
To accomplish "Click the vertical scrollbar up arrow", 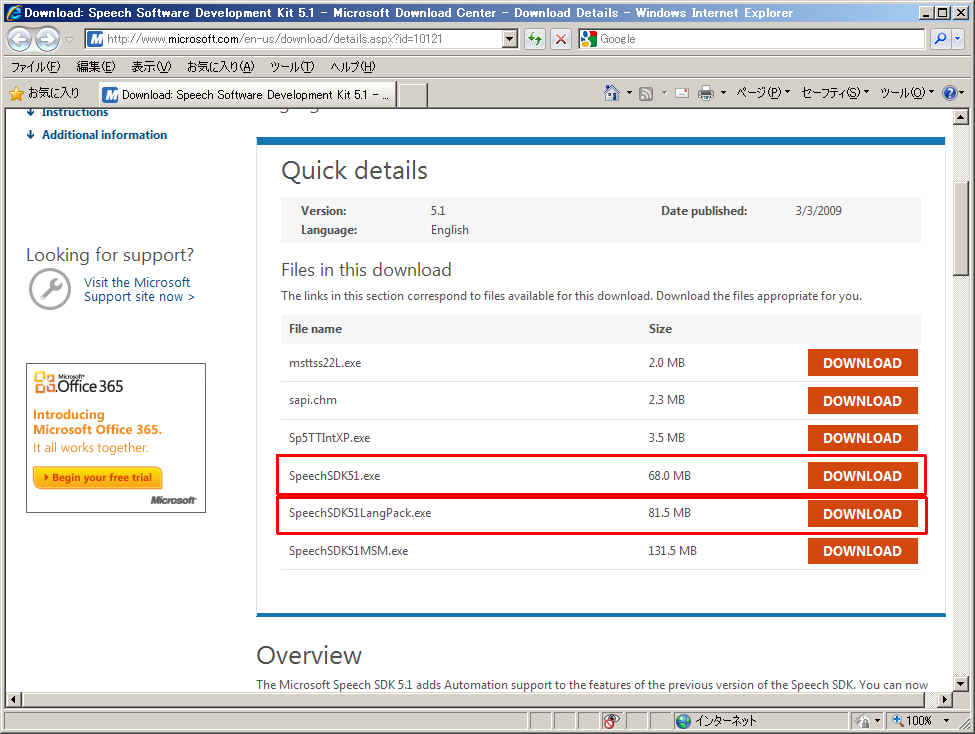I will coord(961,117).
